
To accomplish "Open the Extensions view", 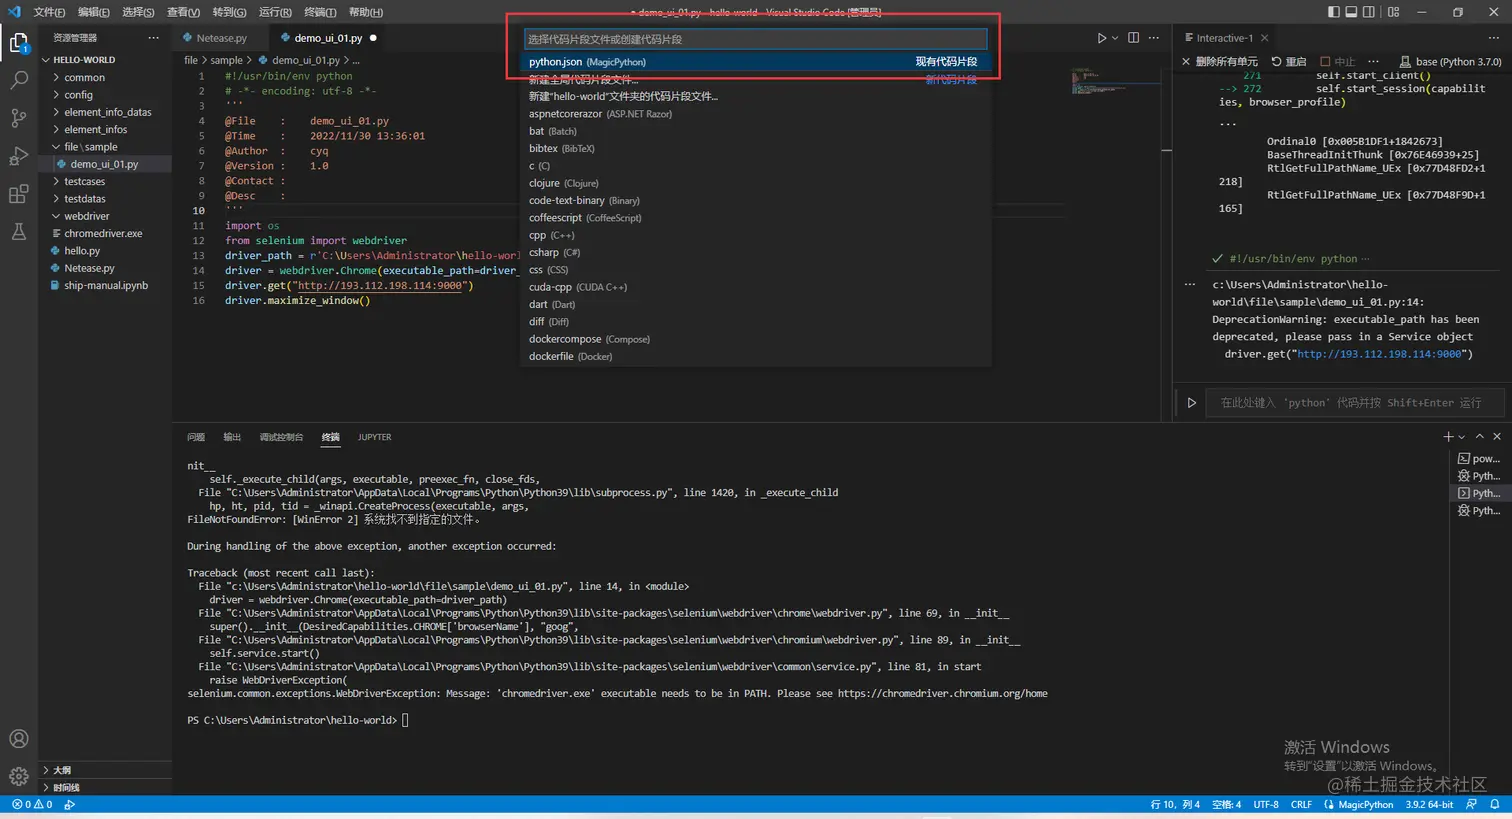I will click(19, 194).
